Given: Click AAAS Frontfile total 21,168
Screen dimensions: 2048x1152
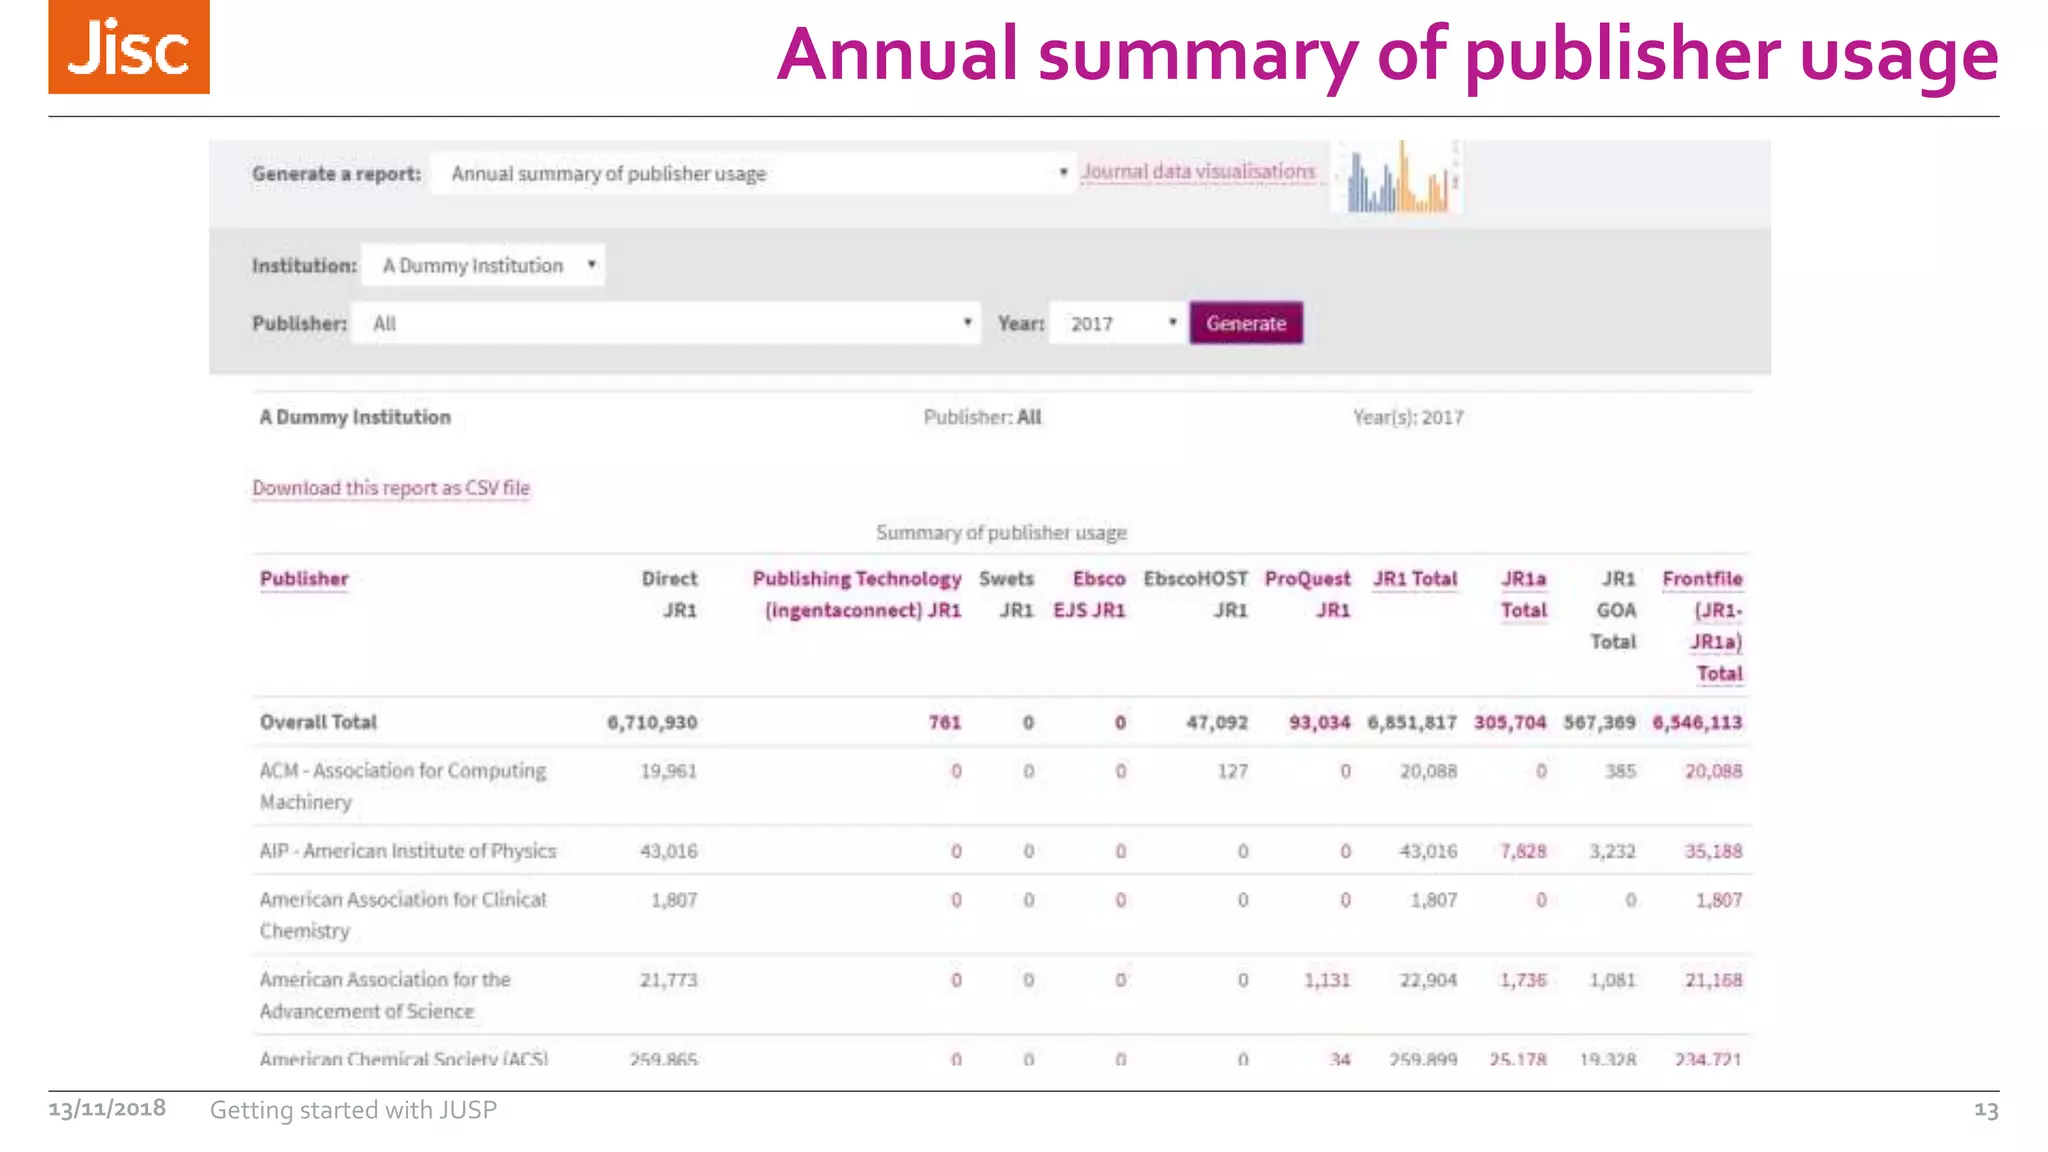Looking at the screenshot, I should pyautogui.click(x=1714, y=980).
